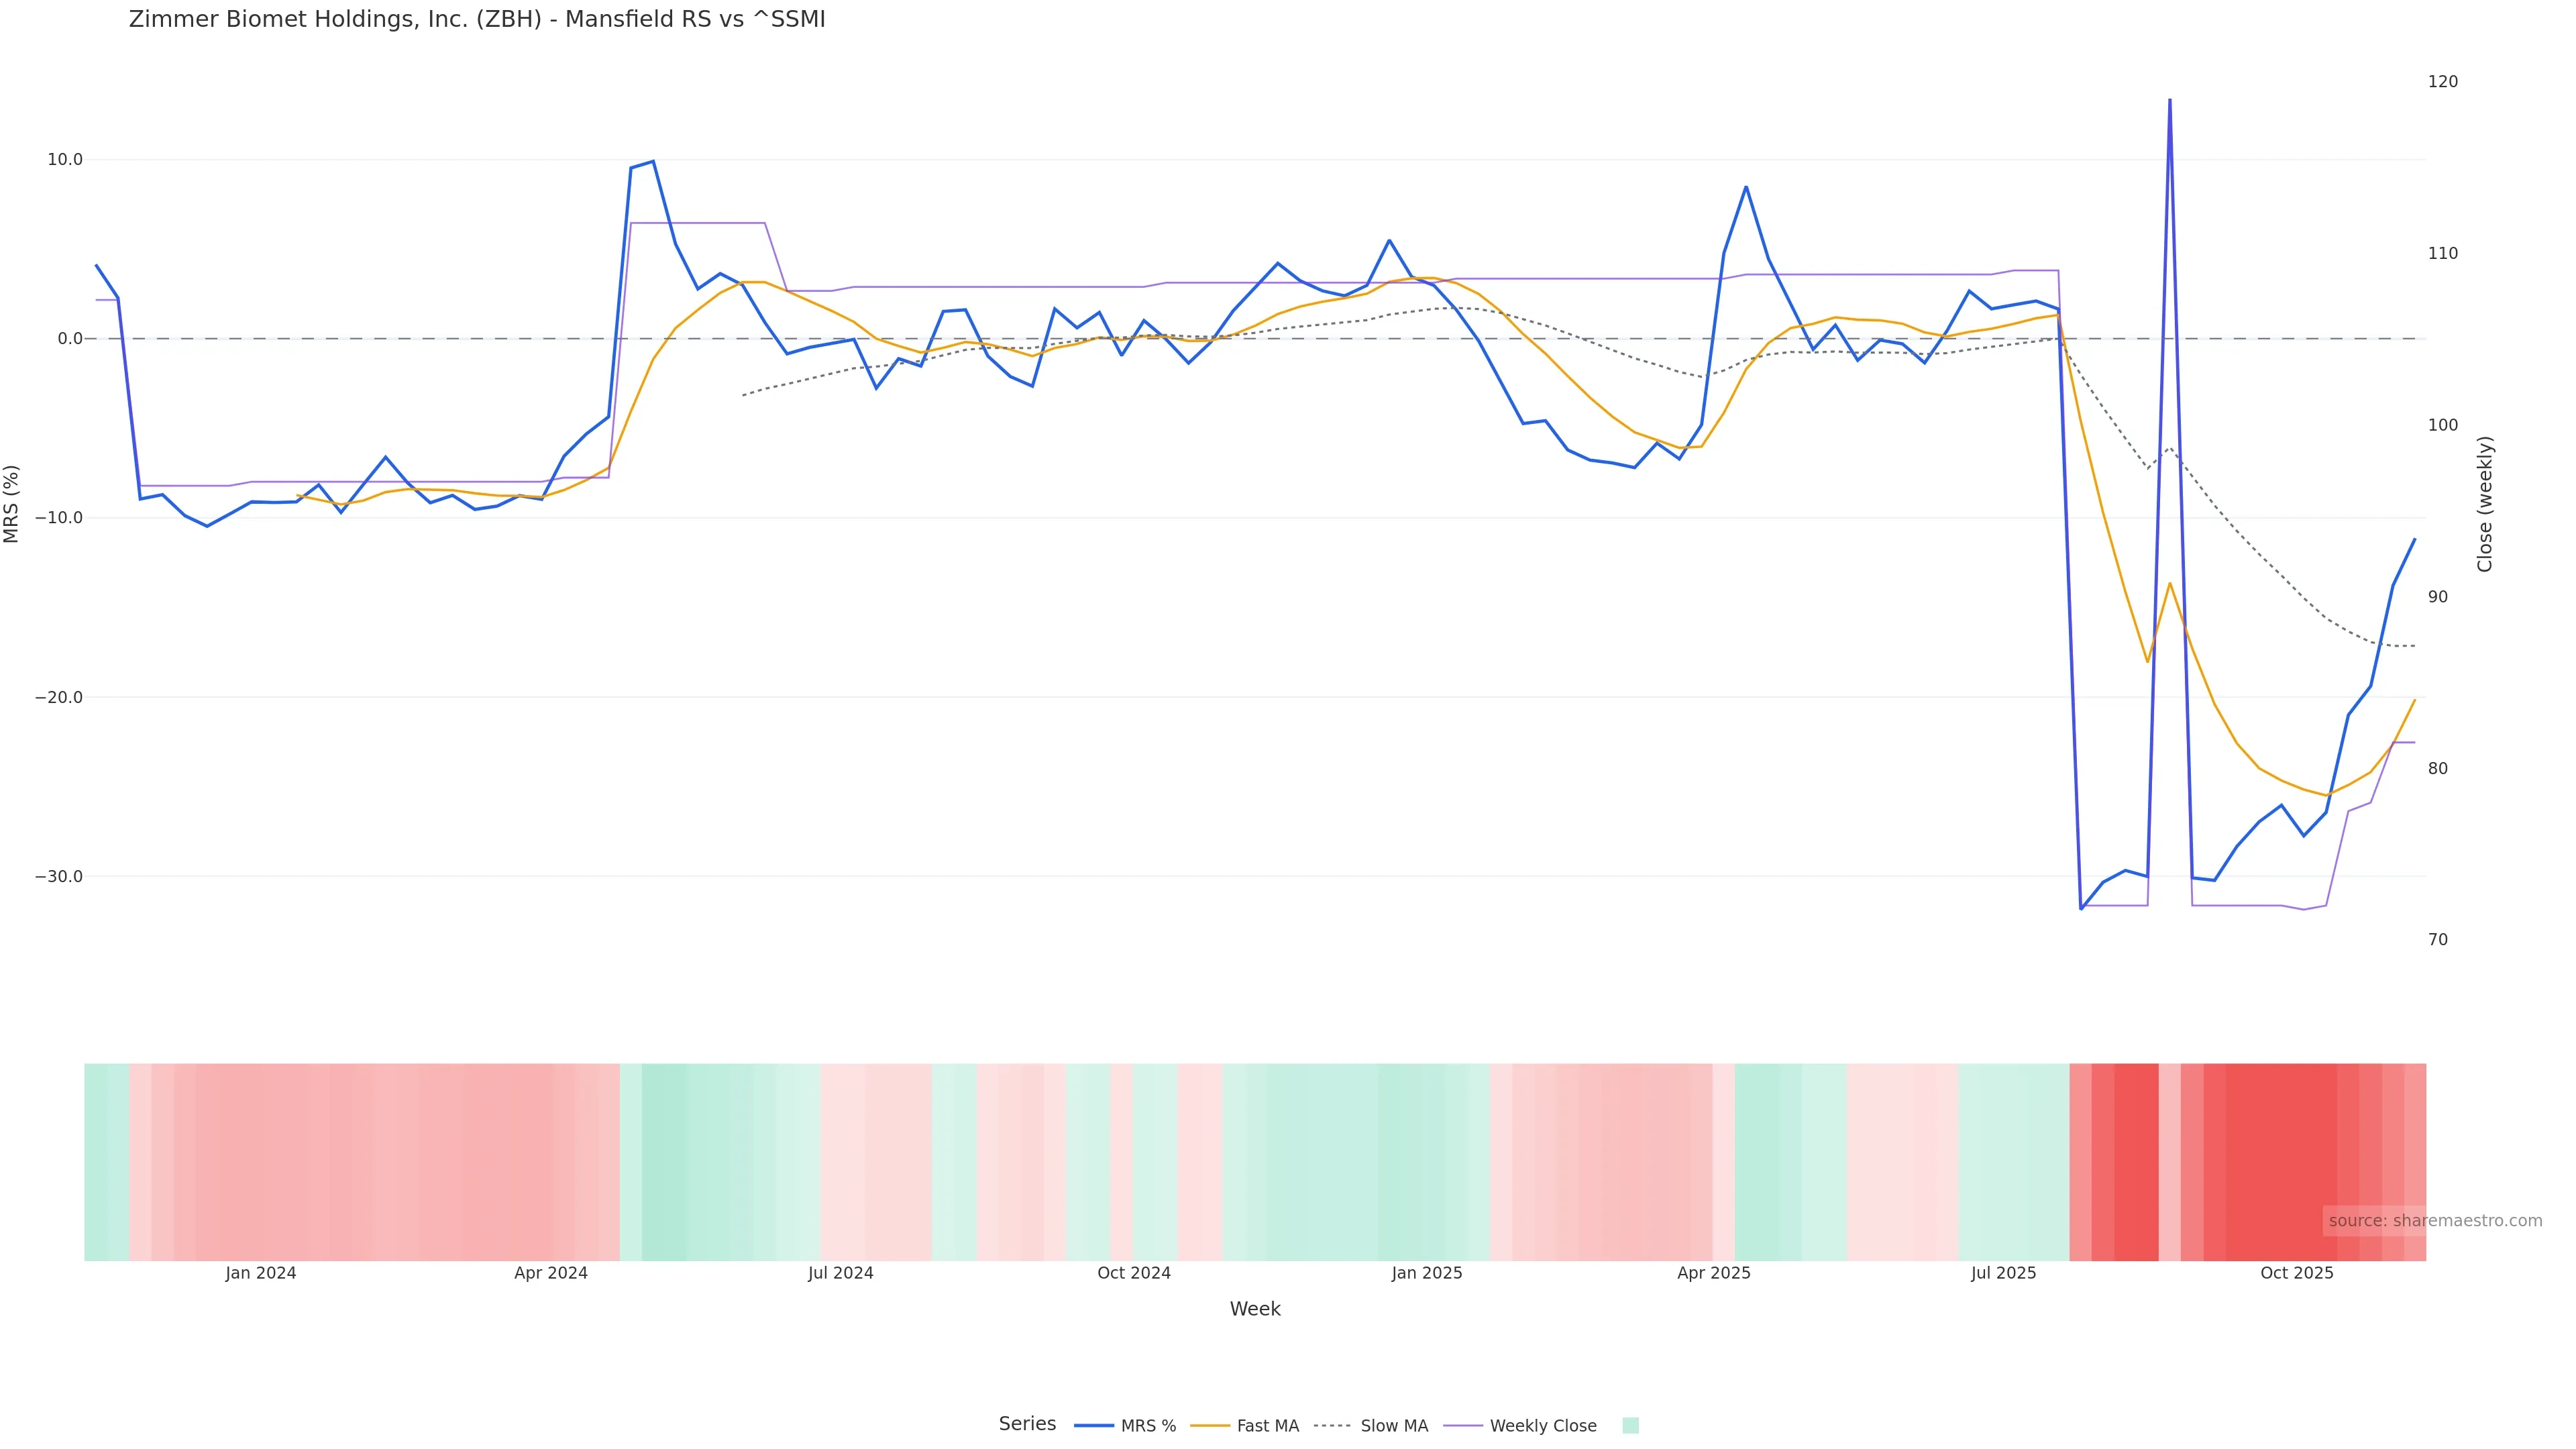This screenshot has width=2576, height=1449.
Task: Hide the Fast MA legend series
Action: [1267, 1426]
